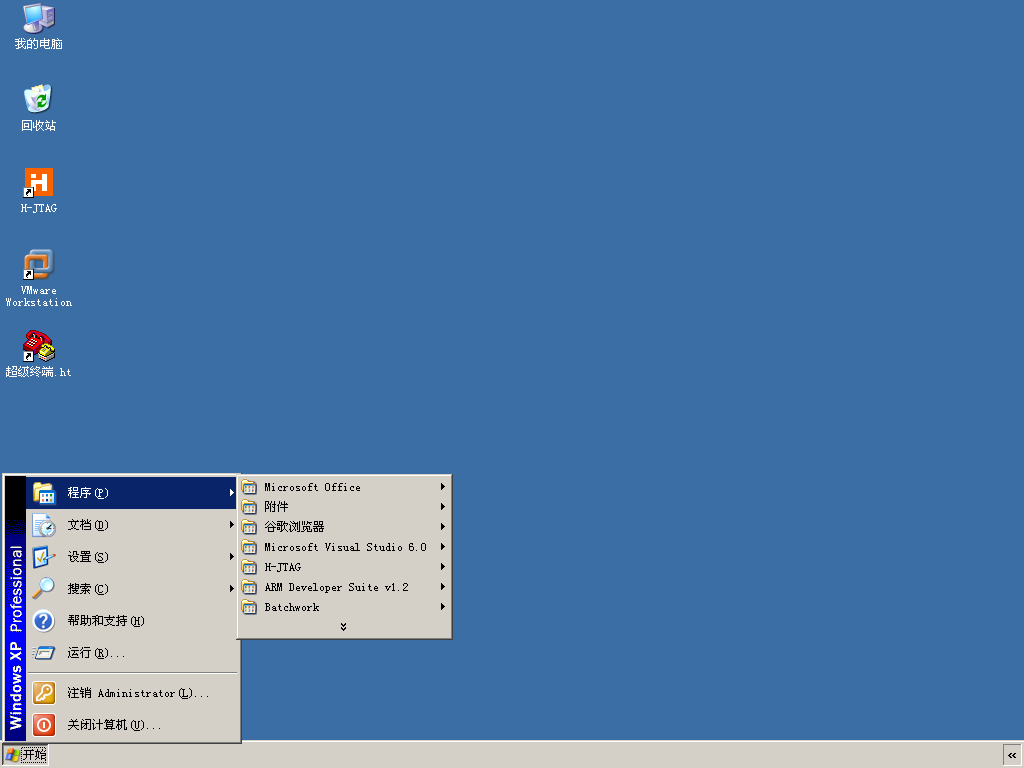Click the Settings (设置) icon in the Start menu
Image resolution: width=1024 pixels, height=768 pixels.
point(44,557)
